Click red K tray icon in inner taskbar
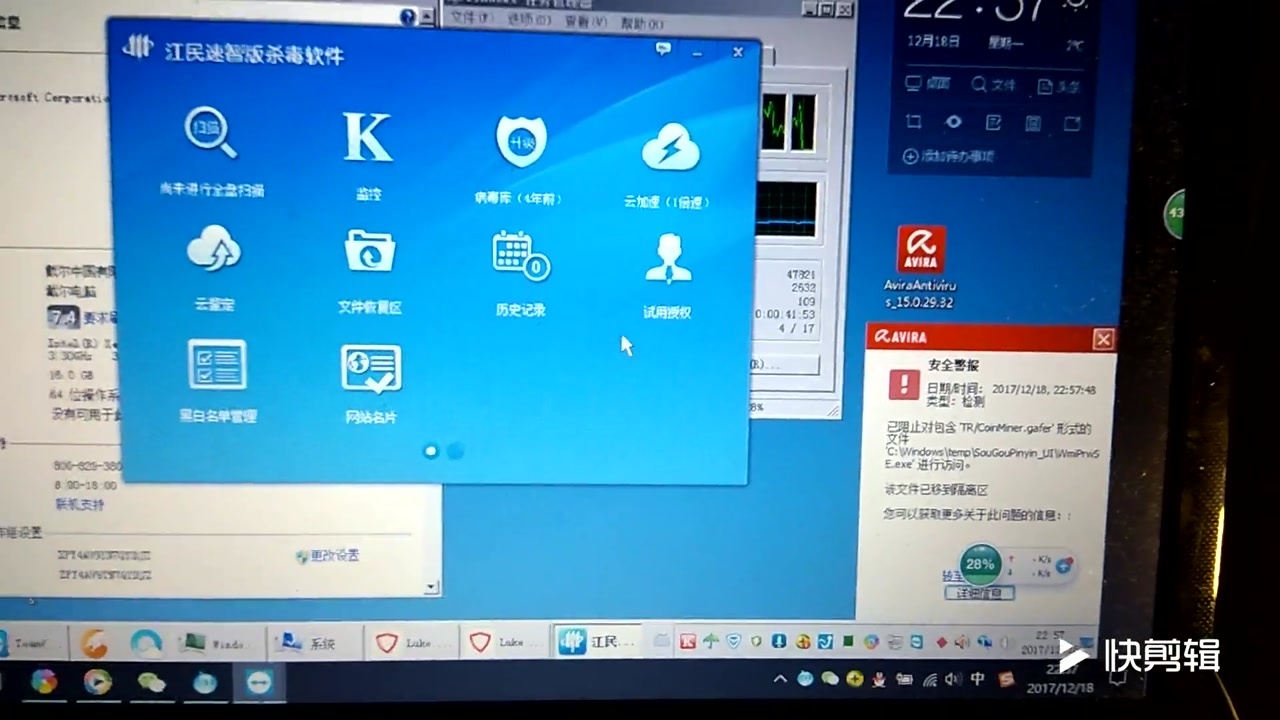 point(688,641)
